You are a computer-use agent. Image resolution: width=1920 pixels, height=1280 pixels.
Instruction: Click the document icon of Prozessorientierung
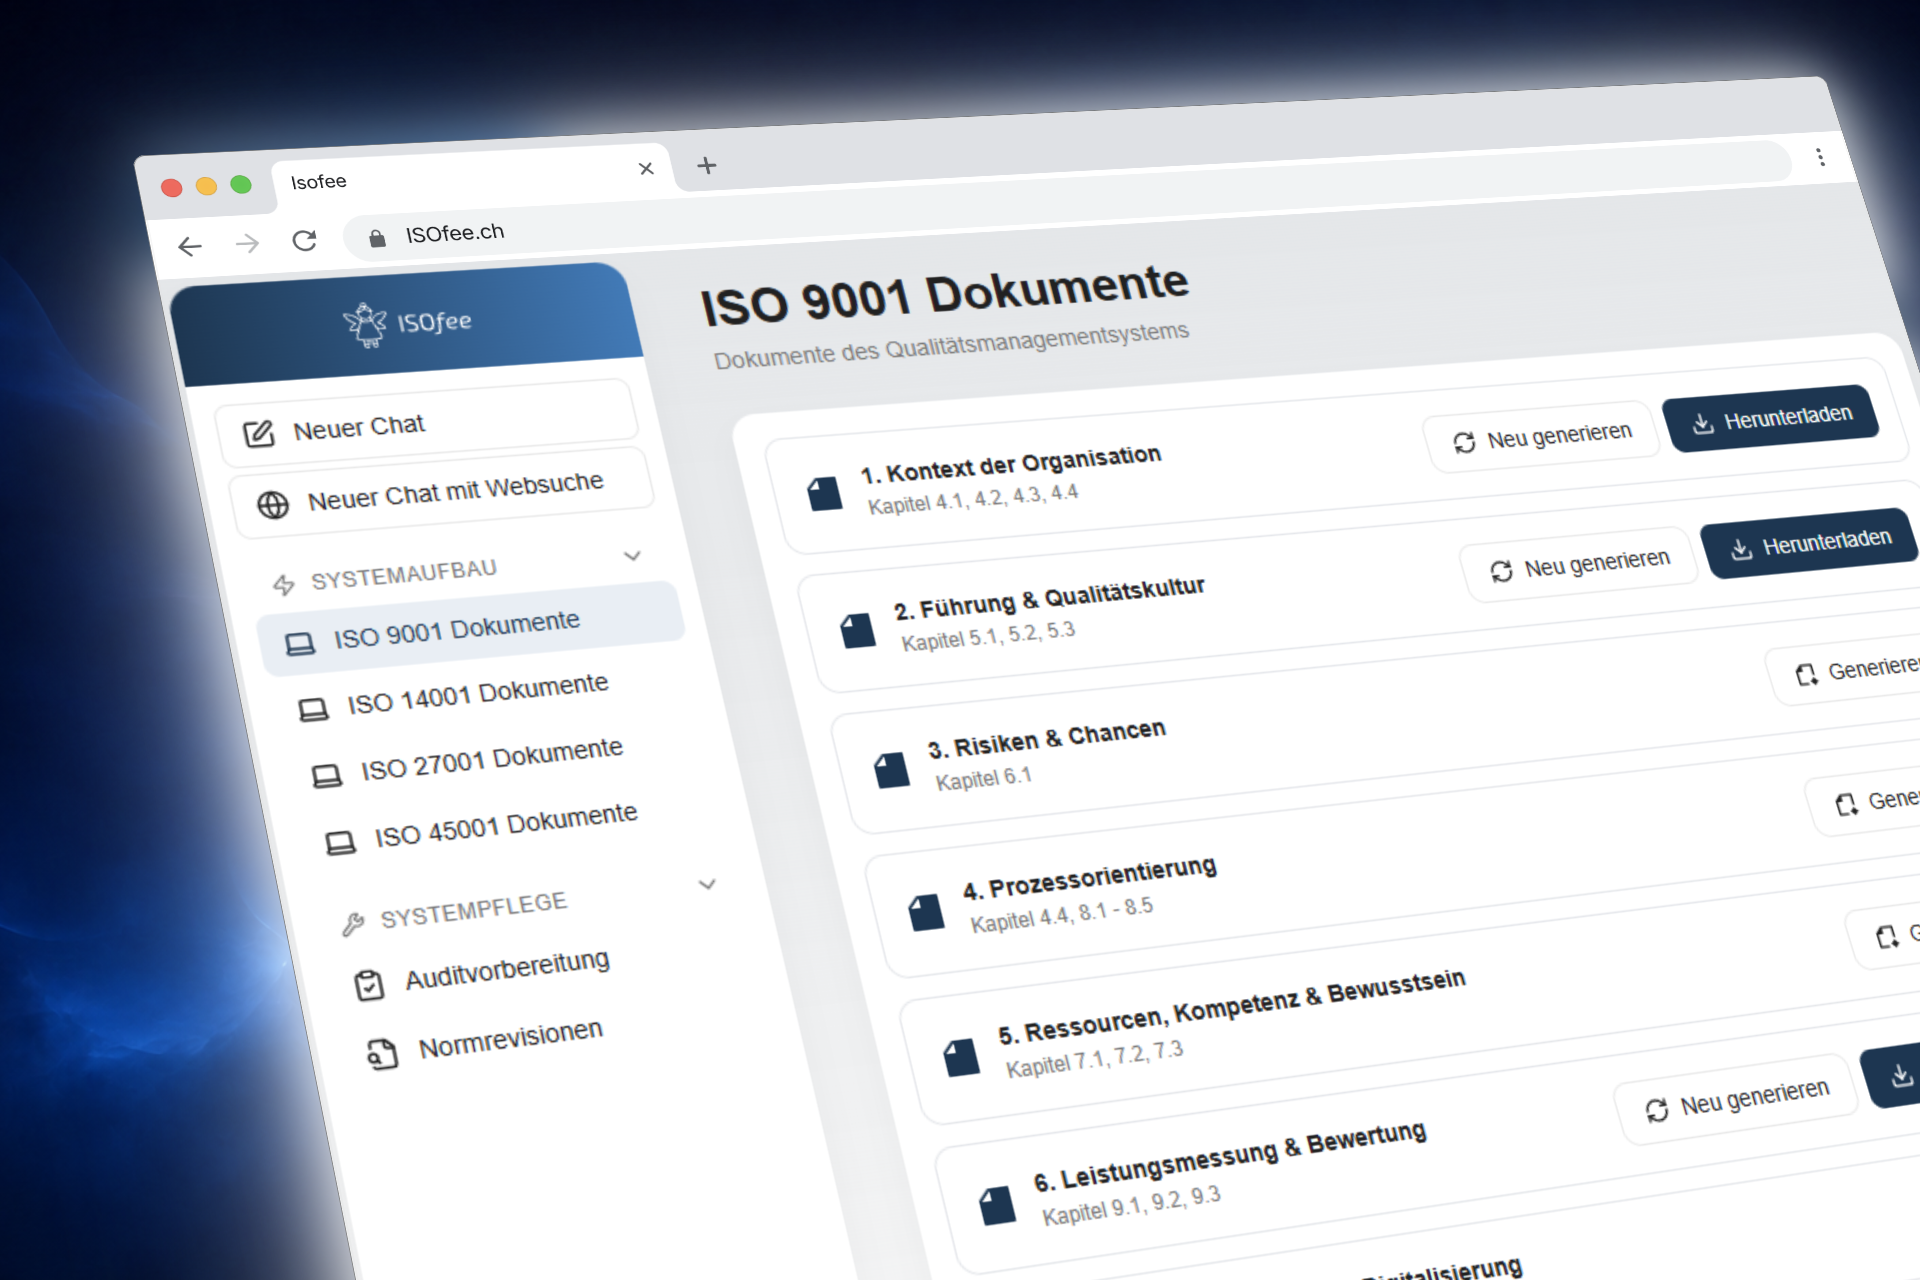pyautogui.click(x=926, y=912)
